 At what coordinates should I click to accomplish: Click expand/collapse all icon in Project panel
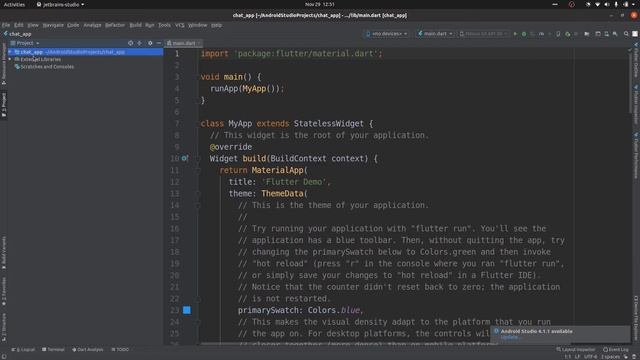(140, 43)
